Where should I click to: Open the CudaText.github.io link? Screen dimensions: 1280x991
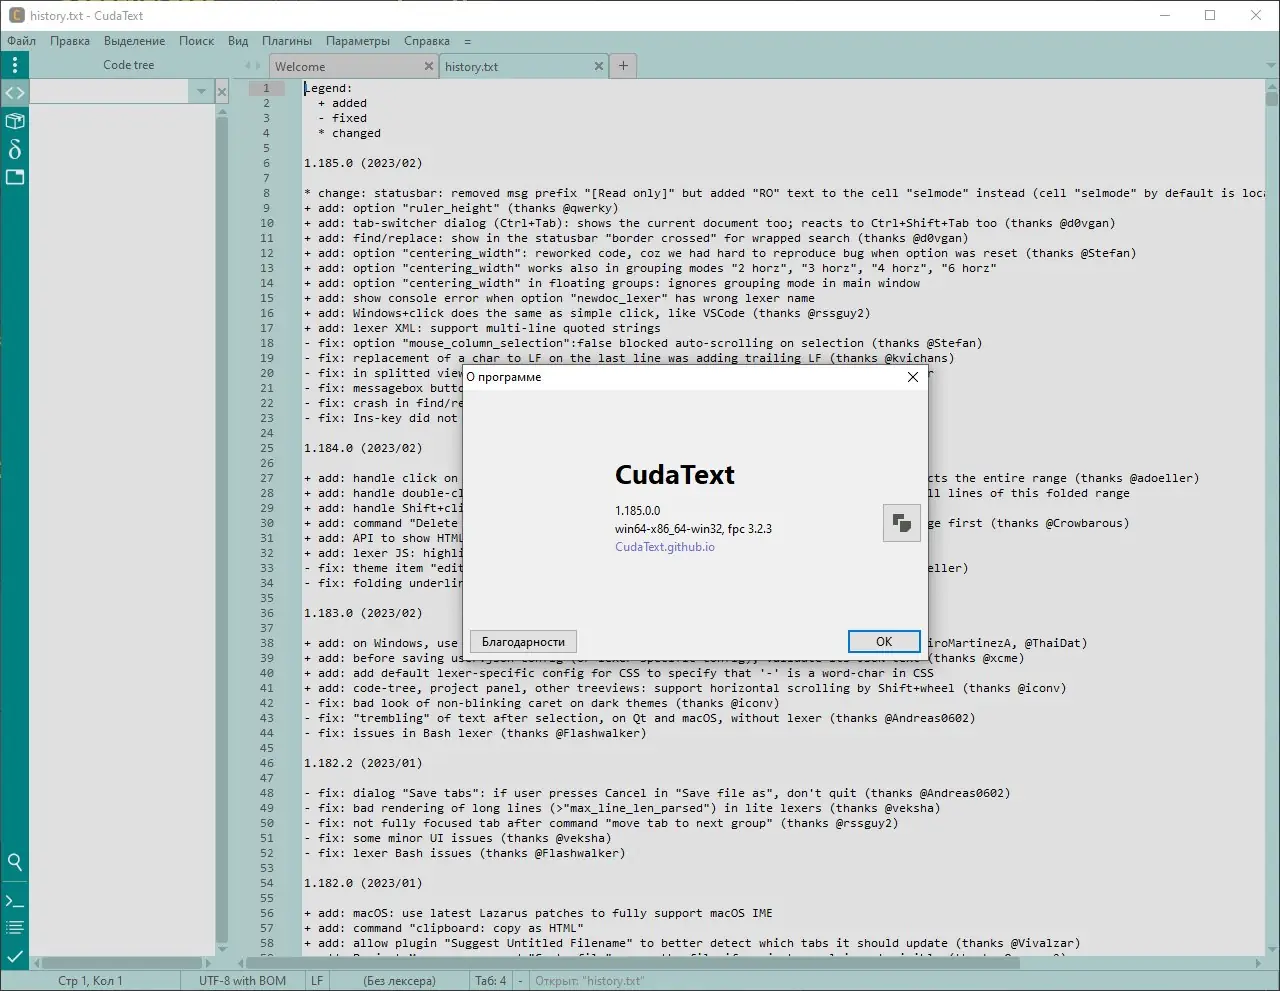[x=665, y=547]
